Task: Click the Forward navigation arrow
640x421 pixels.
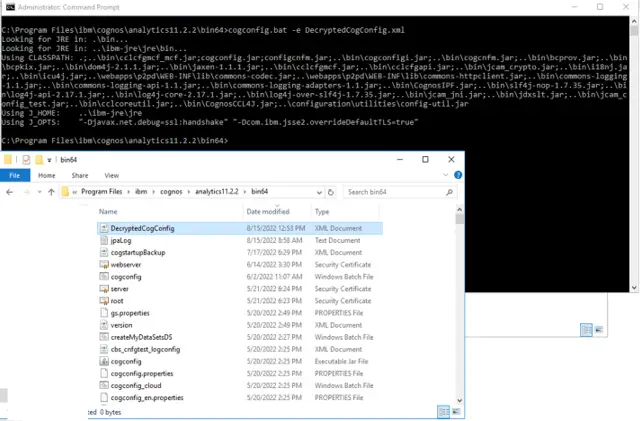Action: coord(27,192)
